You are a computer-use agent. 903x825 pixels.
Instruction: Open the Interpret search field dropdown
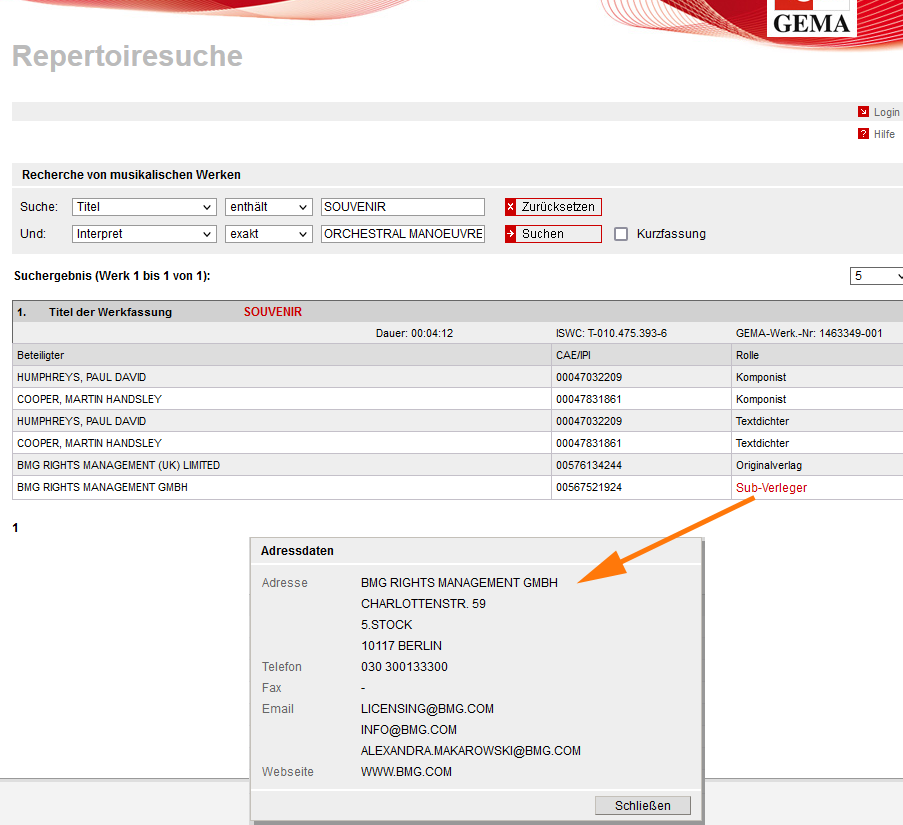tap(144, 234)
